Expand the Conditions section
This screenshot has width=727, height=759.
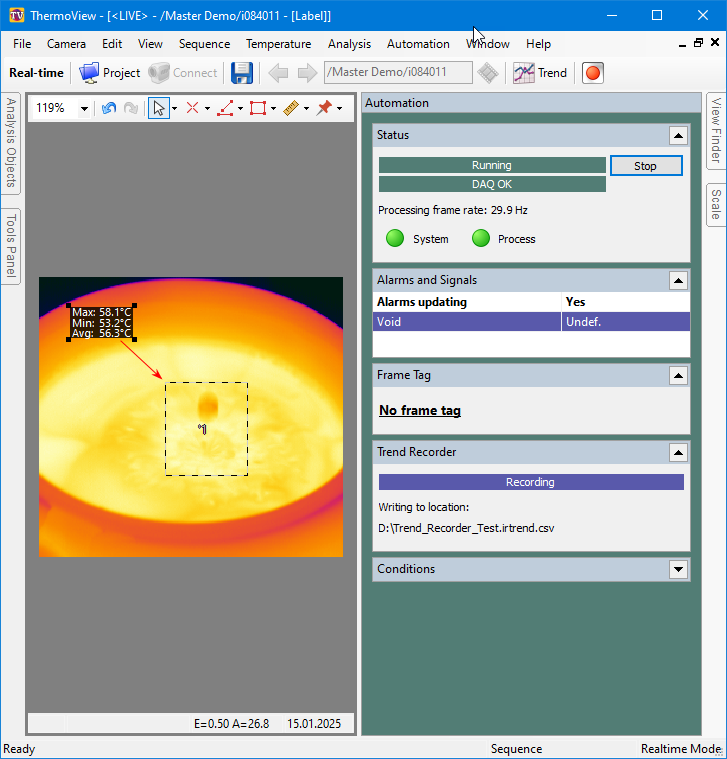[678, 569]
